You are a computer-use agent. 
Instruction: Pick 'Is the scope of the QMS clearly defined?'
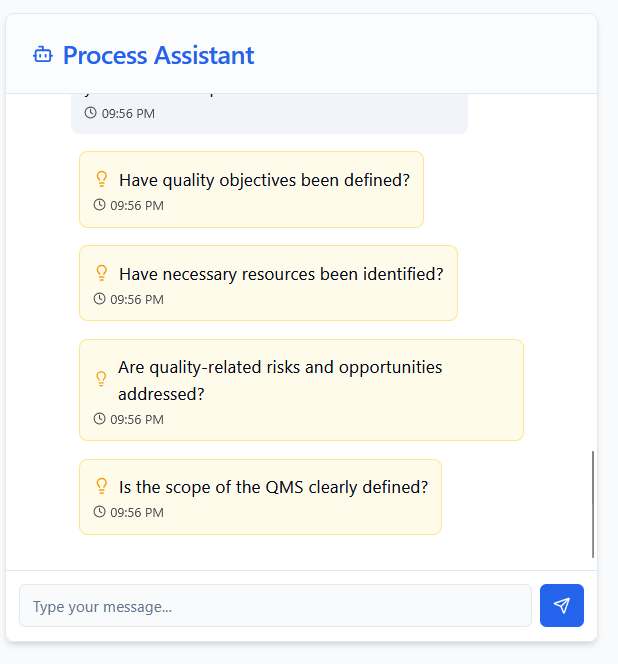[x=261, y=497]
